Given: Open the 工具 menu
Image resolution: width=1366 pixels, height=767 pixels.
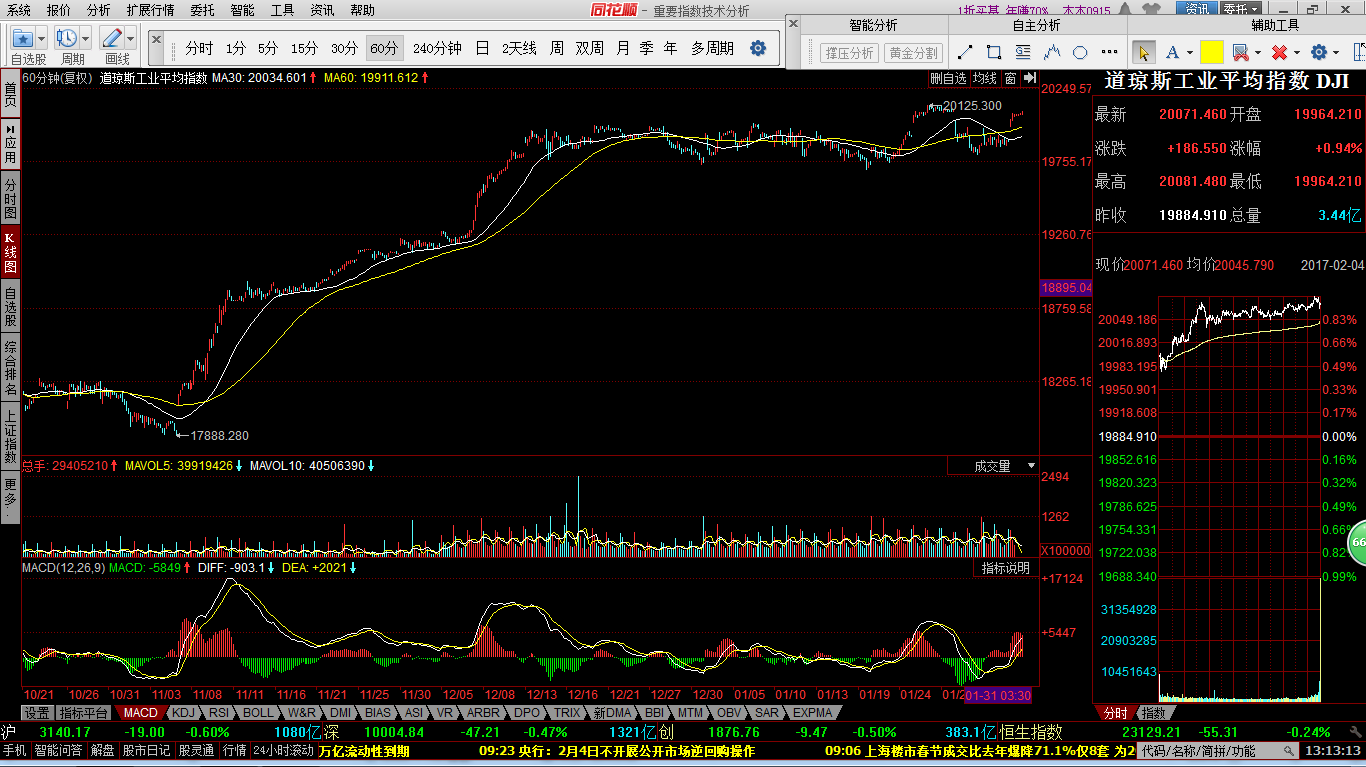Looking at the screenshot, I should click(x=282, y=10).
